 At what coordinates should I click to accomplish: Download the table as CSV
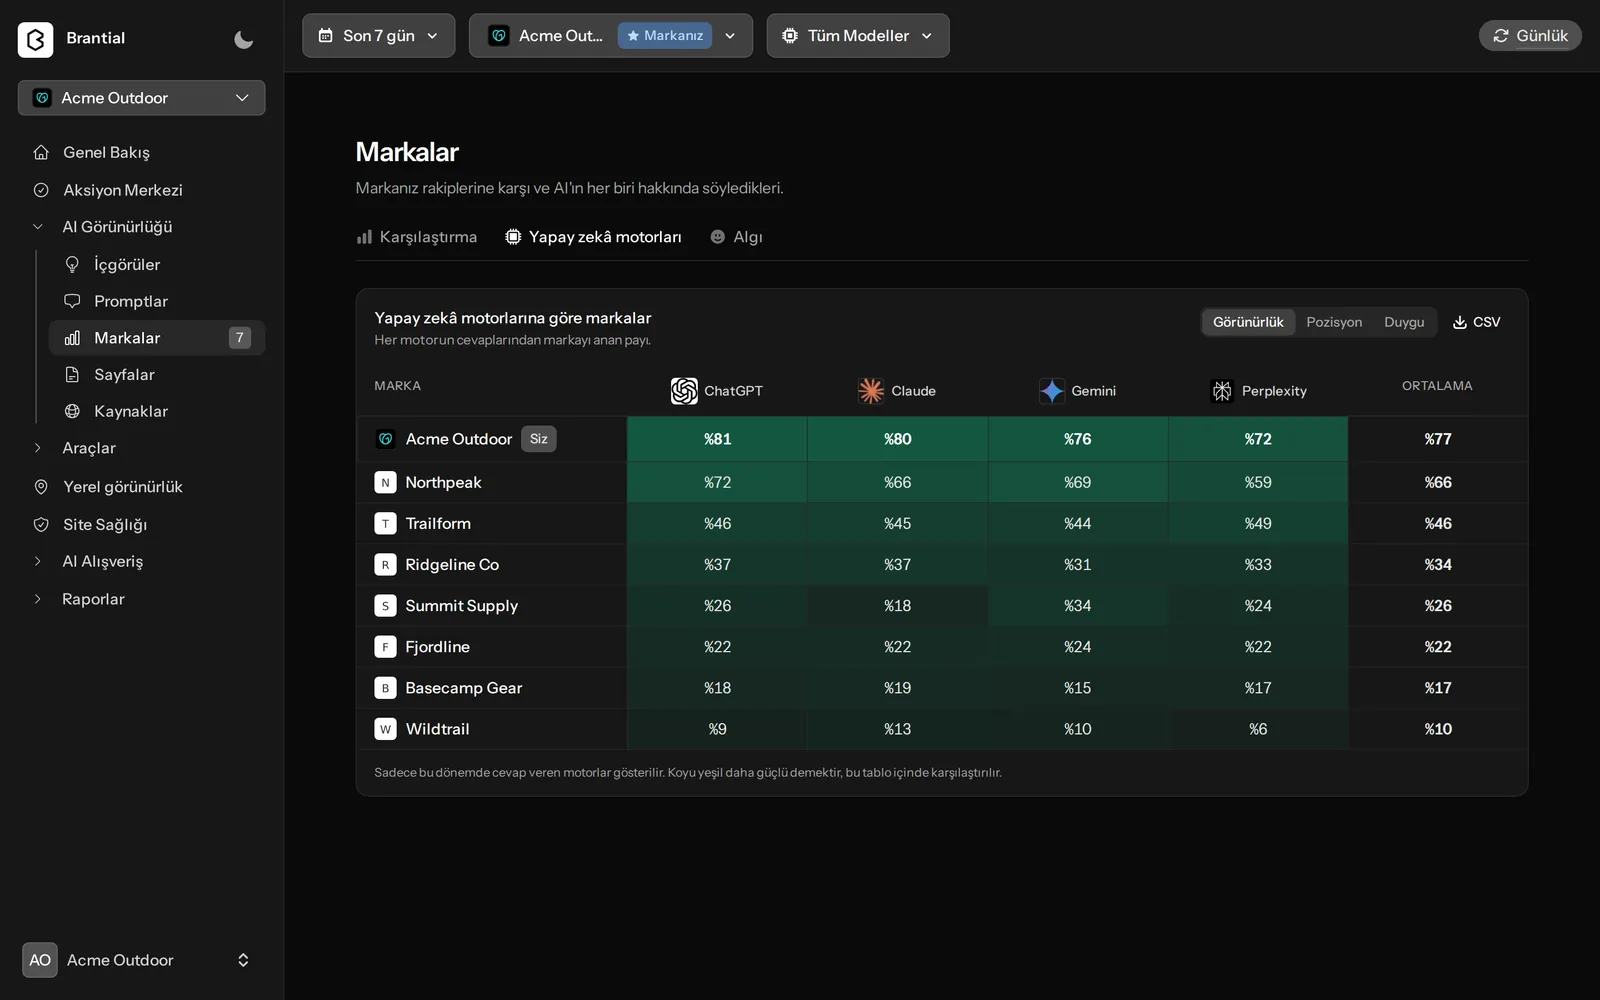point(1477,322)
